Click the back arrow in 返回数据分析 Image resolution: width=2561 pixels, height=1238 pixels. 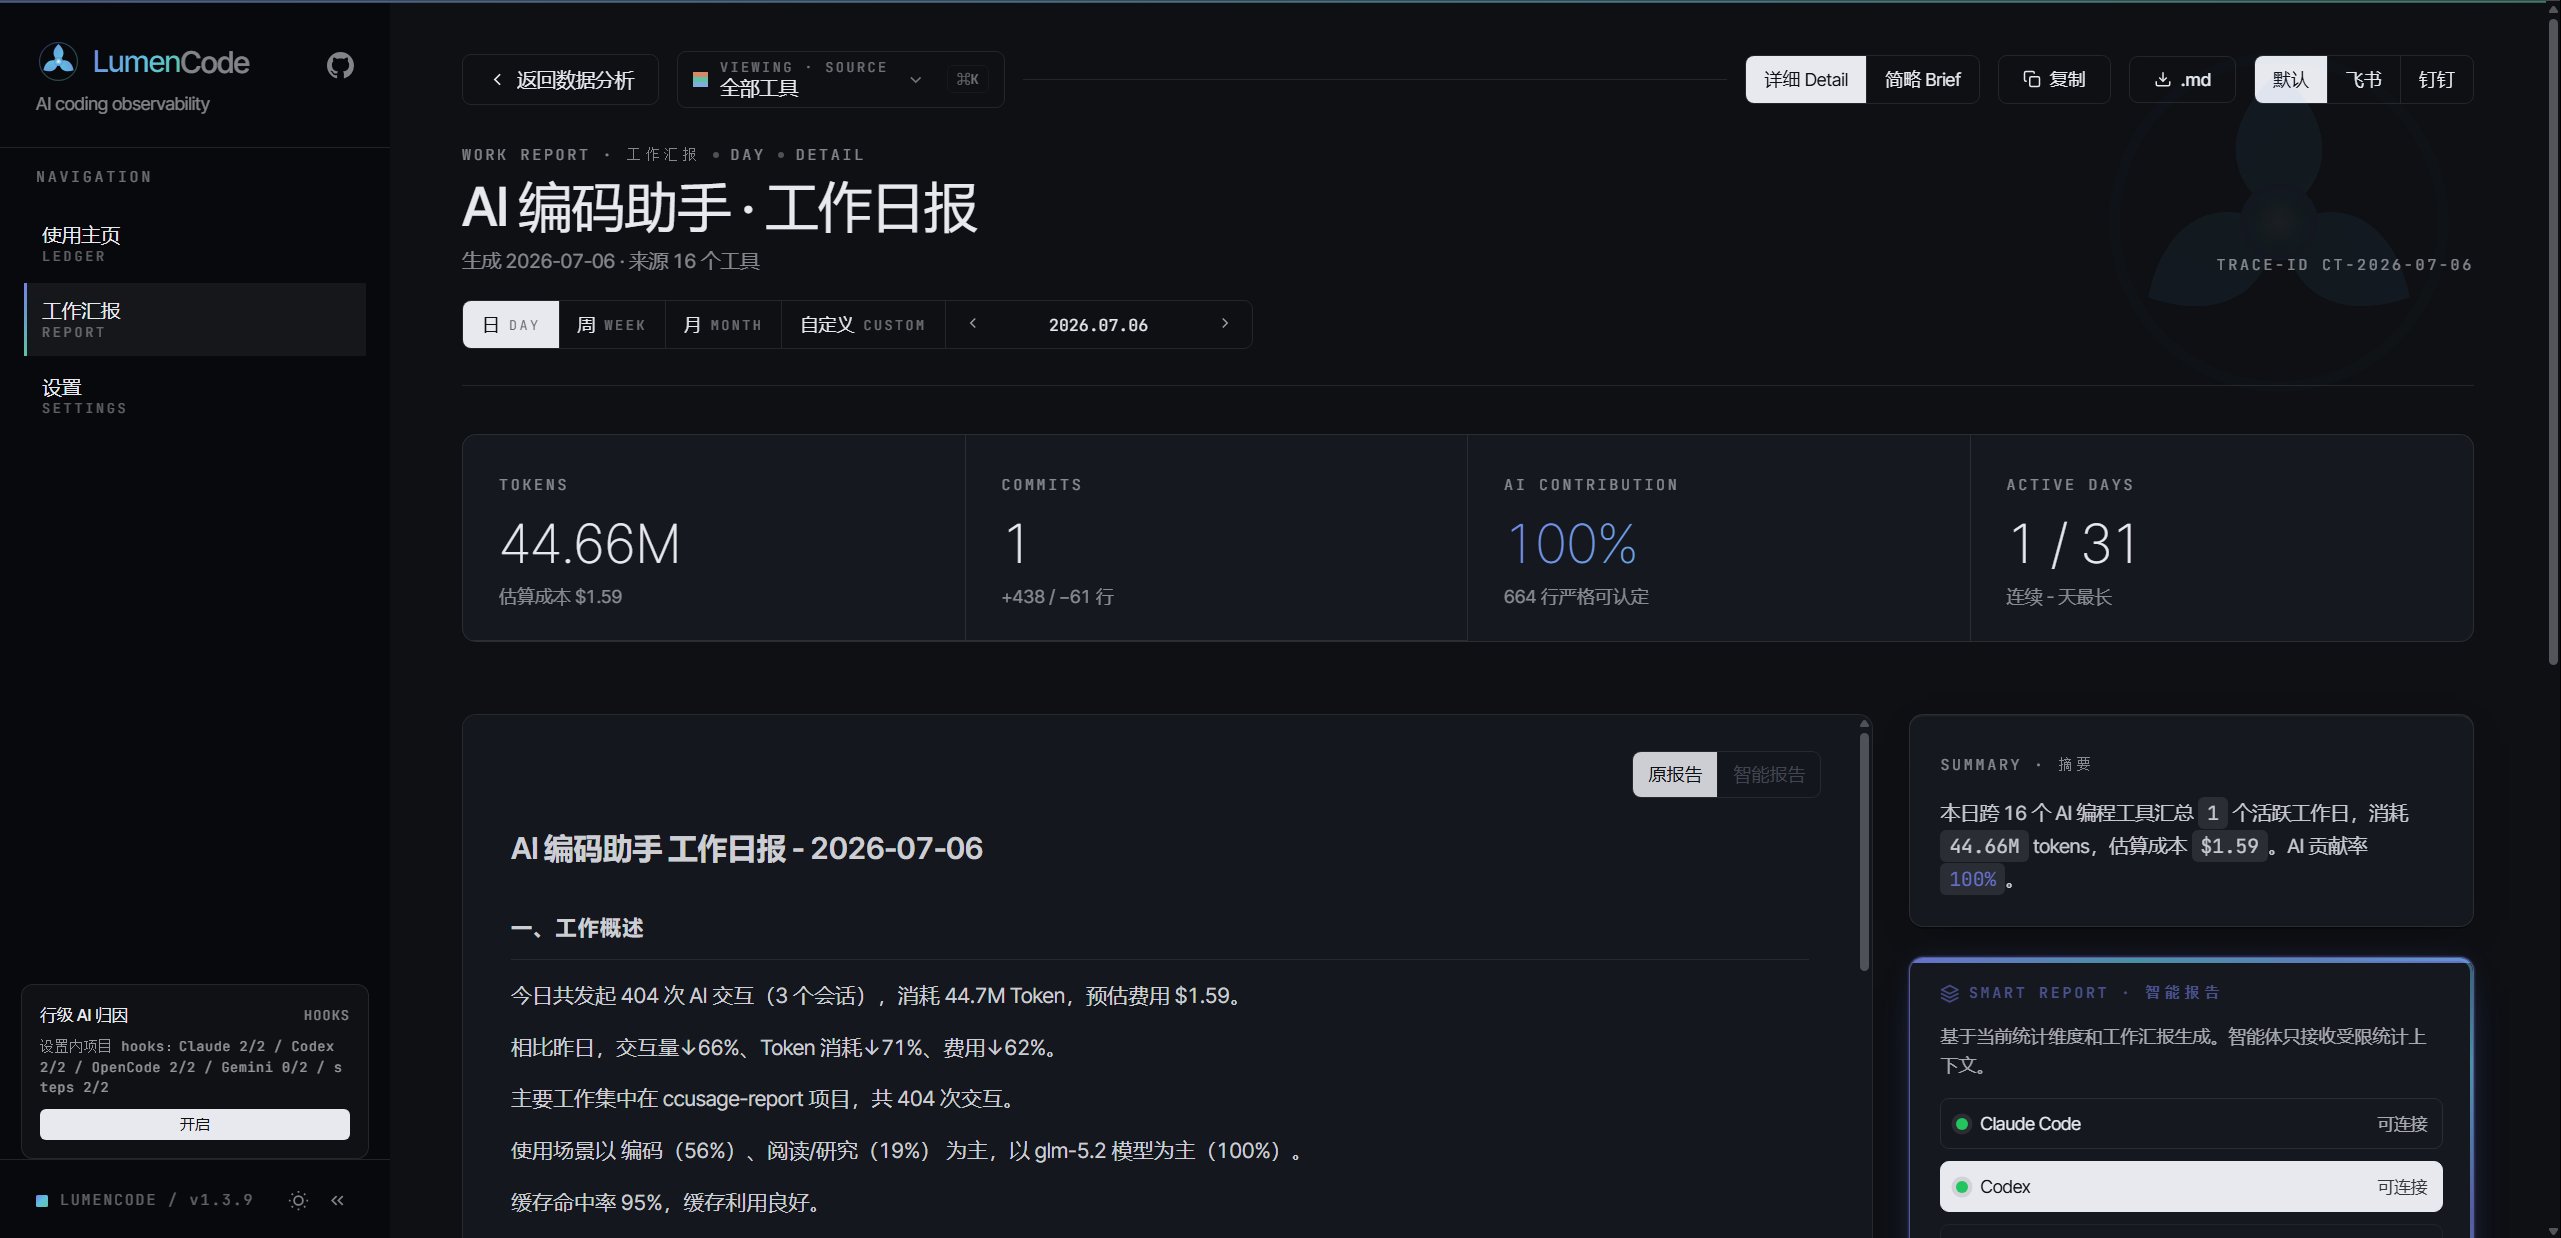[497, 79]
